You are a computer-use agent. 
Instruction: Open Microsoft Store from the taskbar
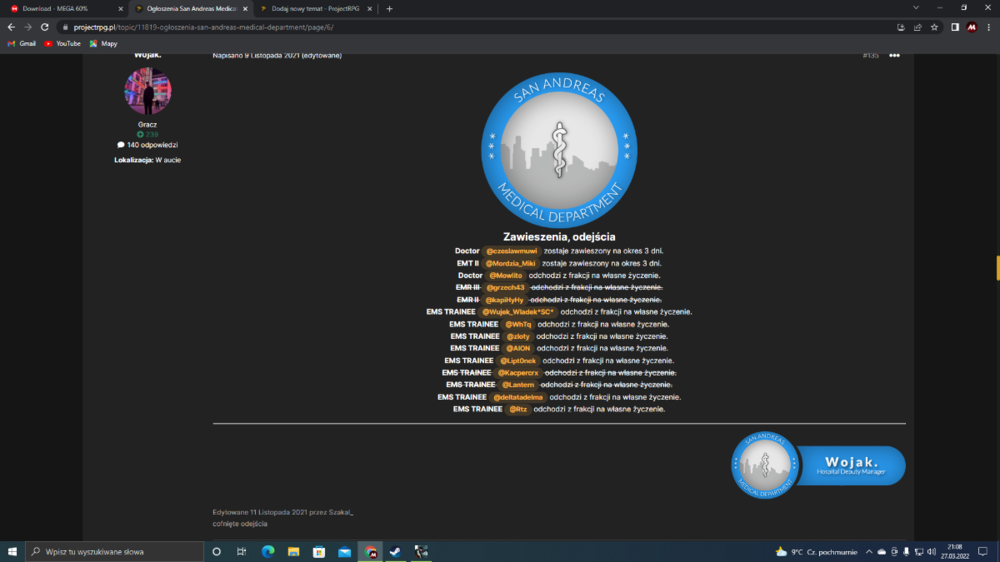[x=319, y=551]
